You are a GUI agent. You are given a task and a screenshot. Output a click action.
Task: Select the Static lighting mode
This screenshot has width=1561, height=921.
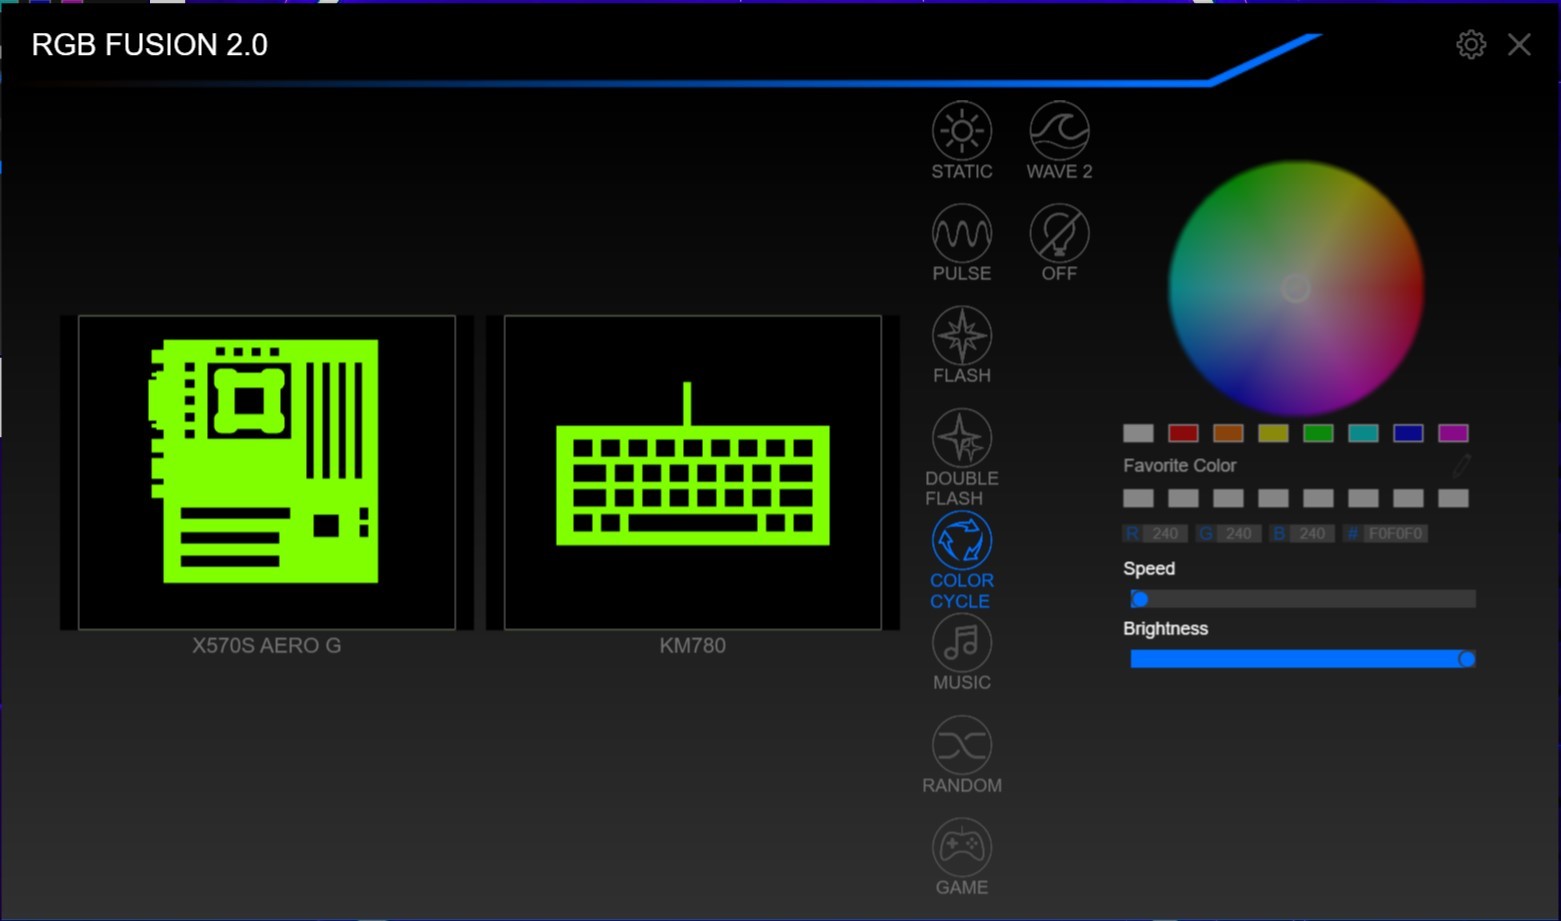(x=962, y=140)
